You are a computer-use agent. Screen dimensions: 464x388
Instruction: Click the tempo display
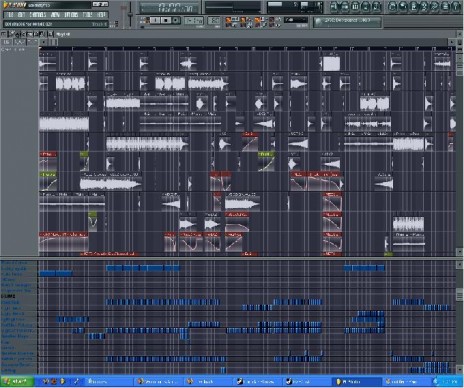click(194, 21)
